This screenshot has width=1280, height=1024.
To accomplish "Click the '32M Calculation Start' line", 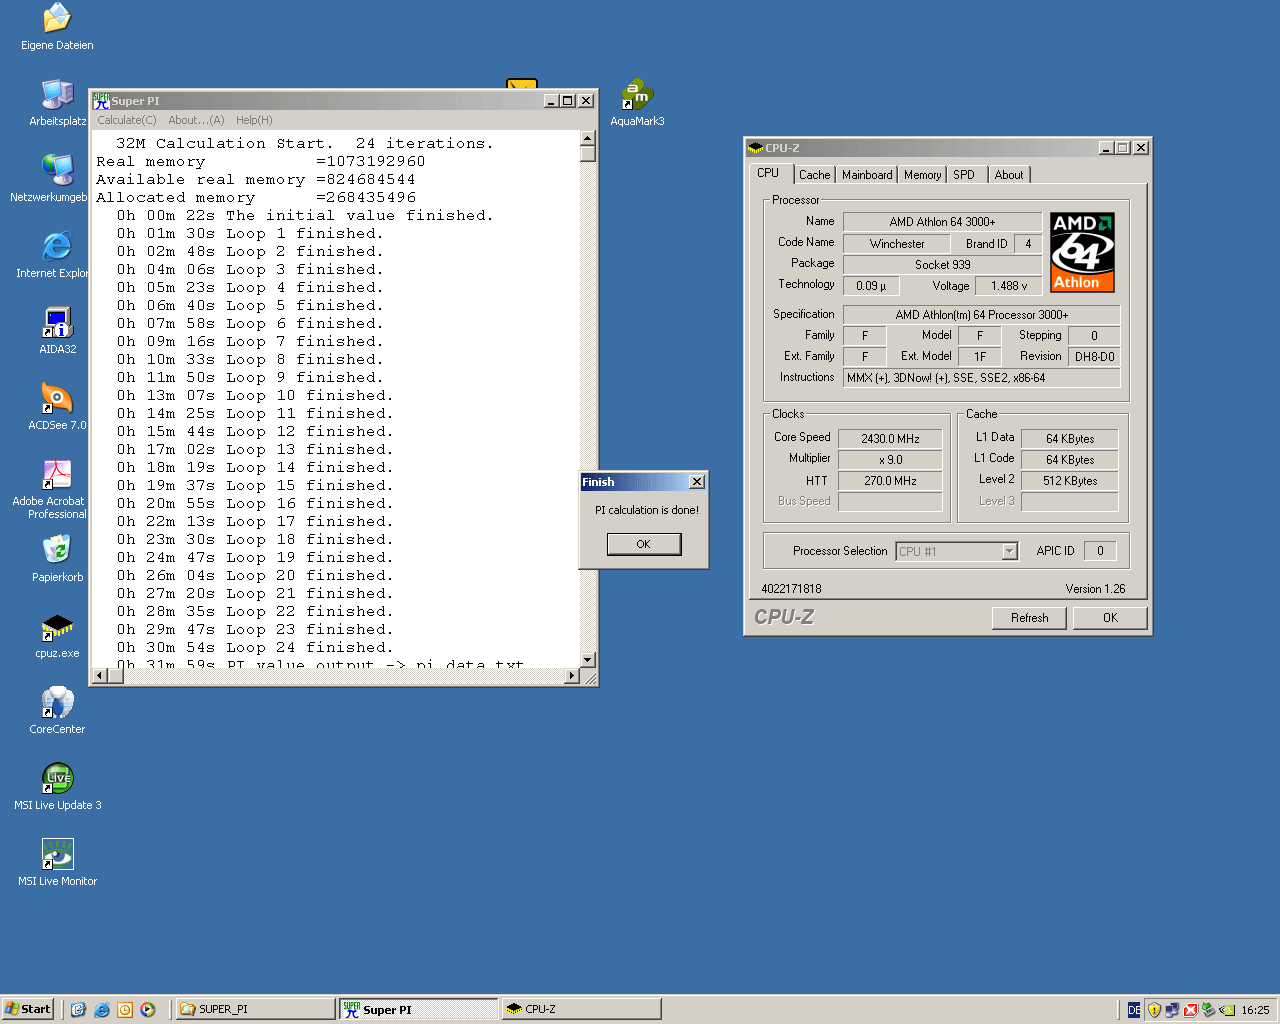I will pos(304,144).
